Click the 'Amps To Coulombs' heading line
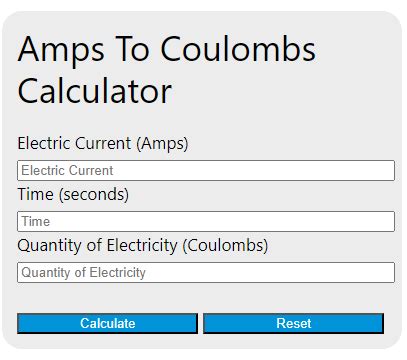This screenshot has width=407, height=360. coord(167,49)
